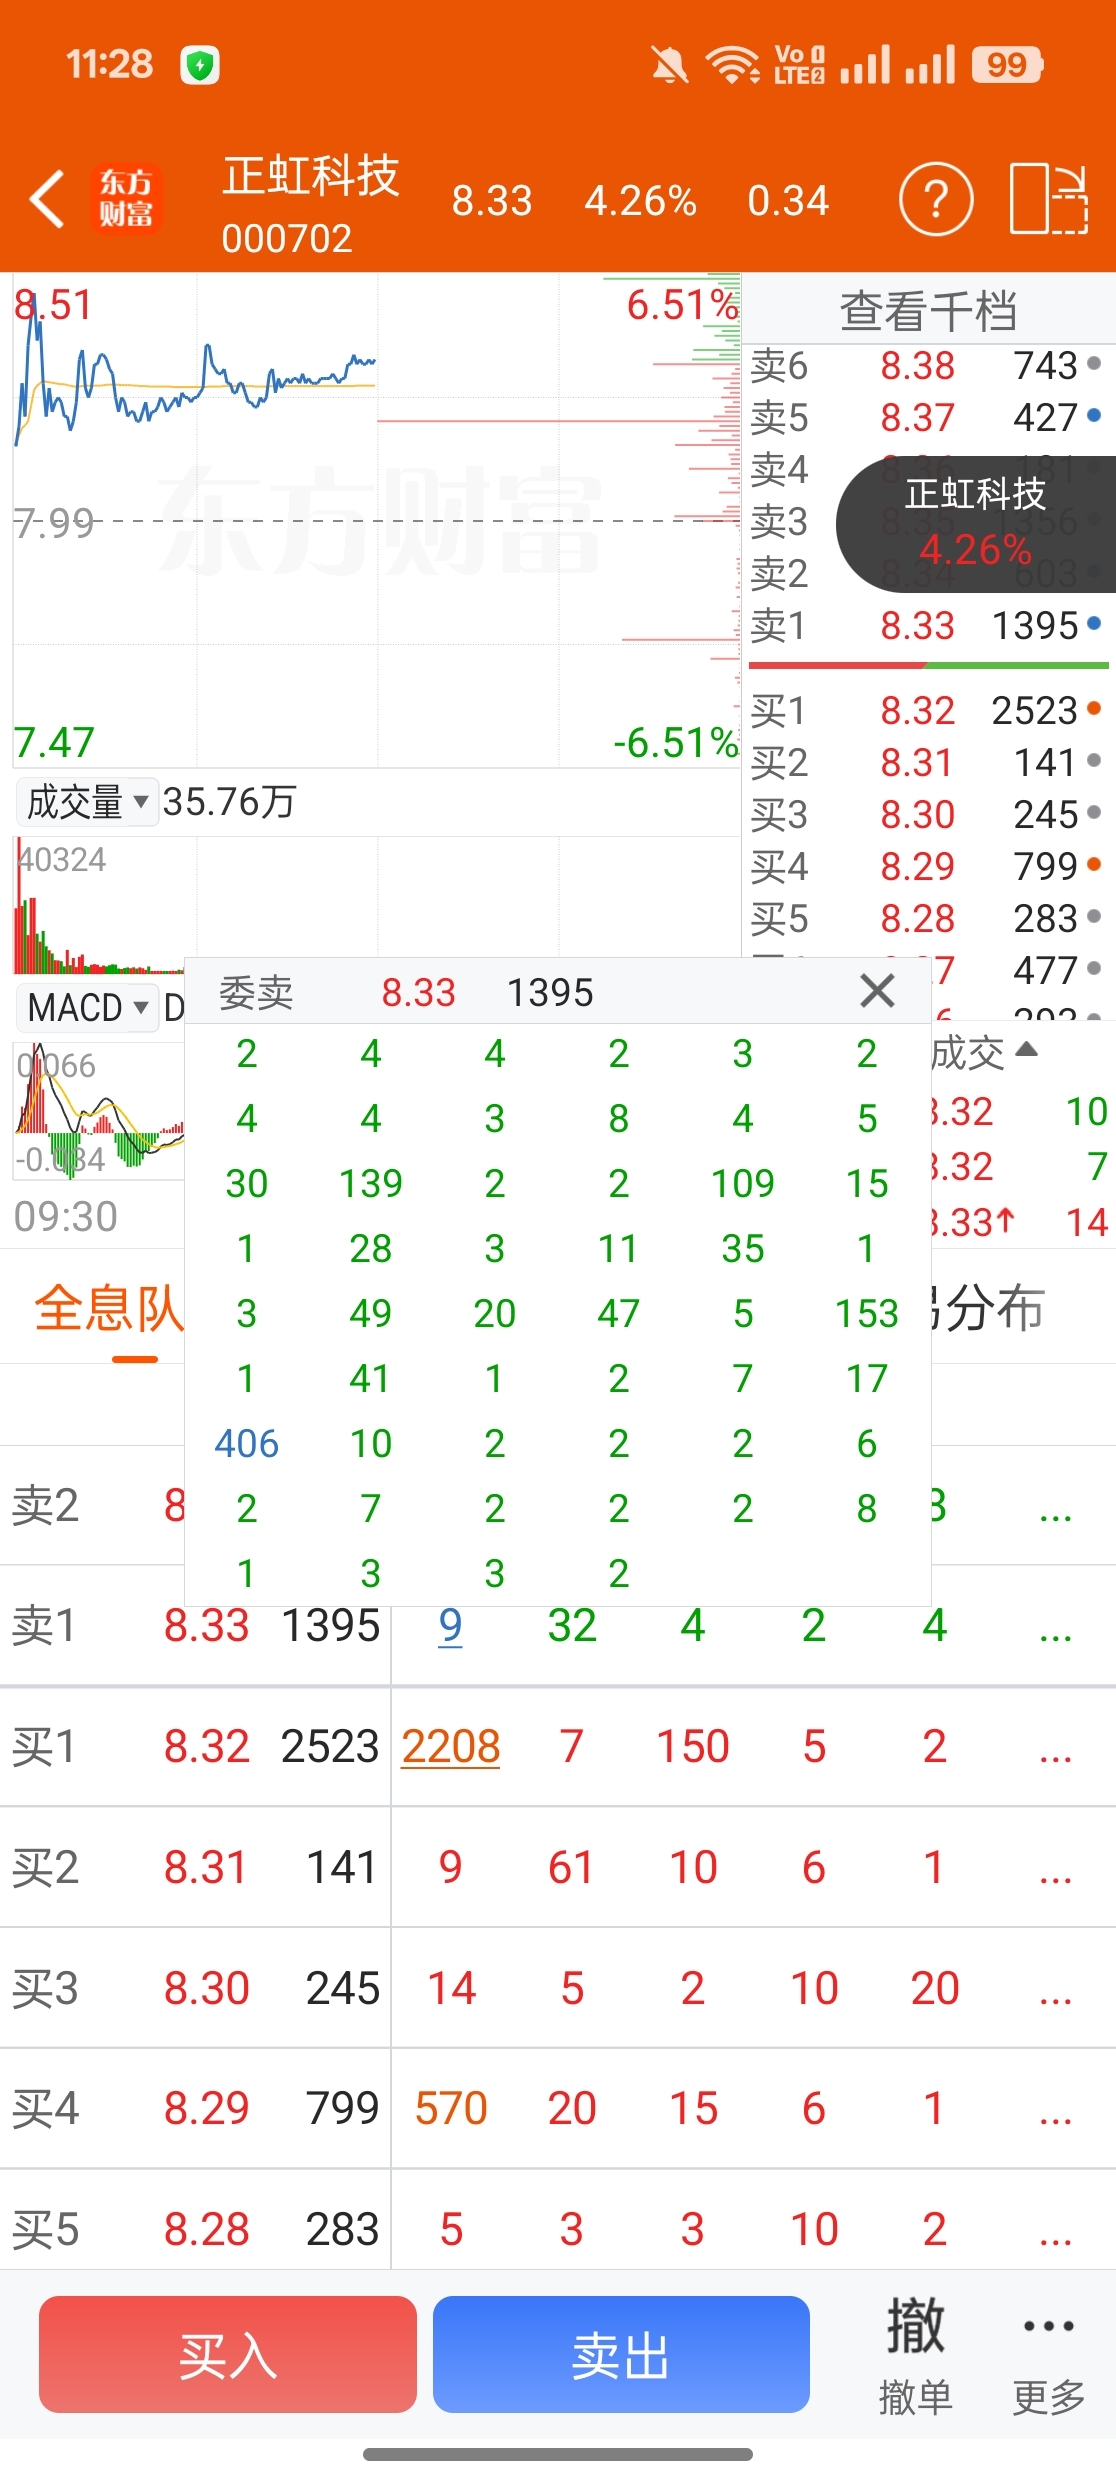Tap the muted notification bell icon

point(670,66)
